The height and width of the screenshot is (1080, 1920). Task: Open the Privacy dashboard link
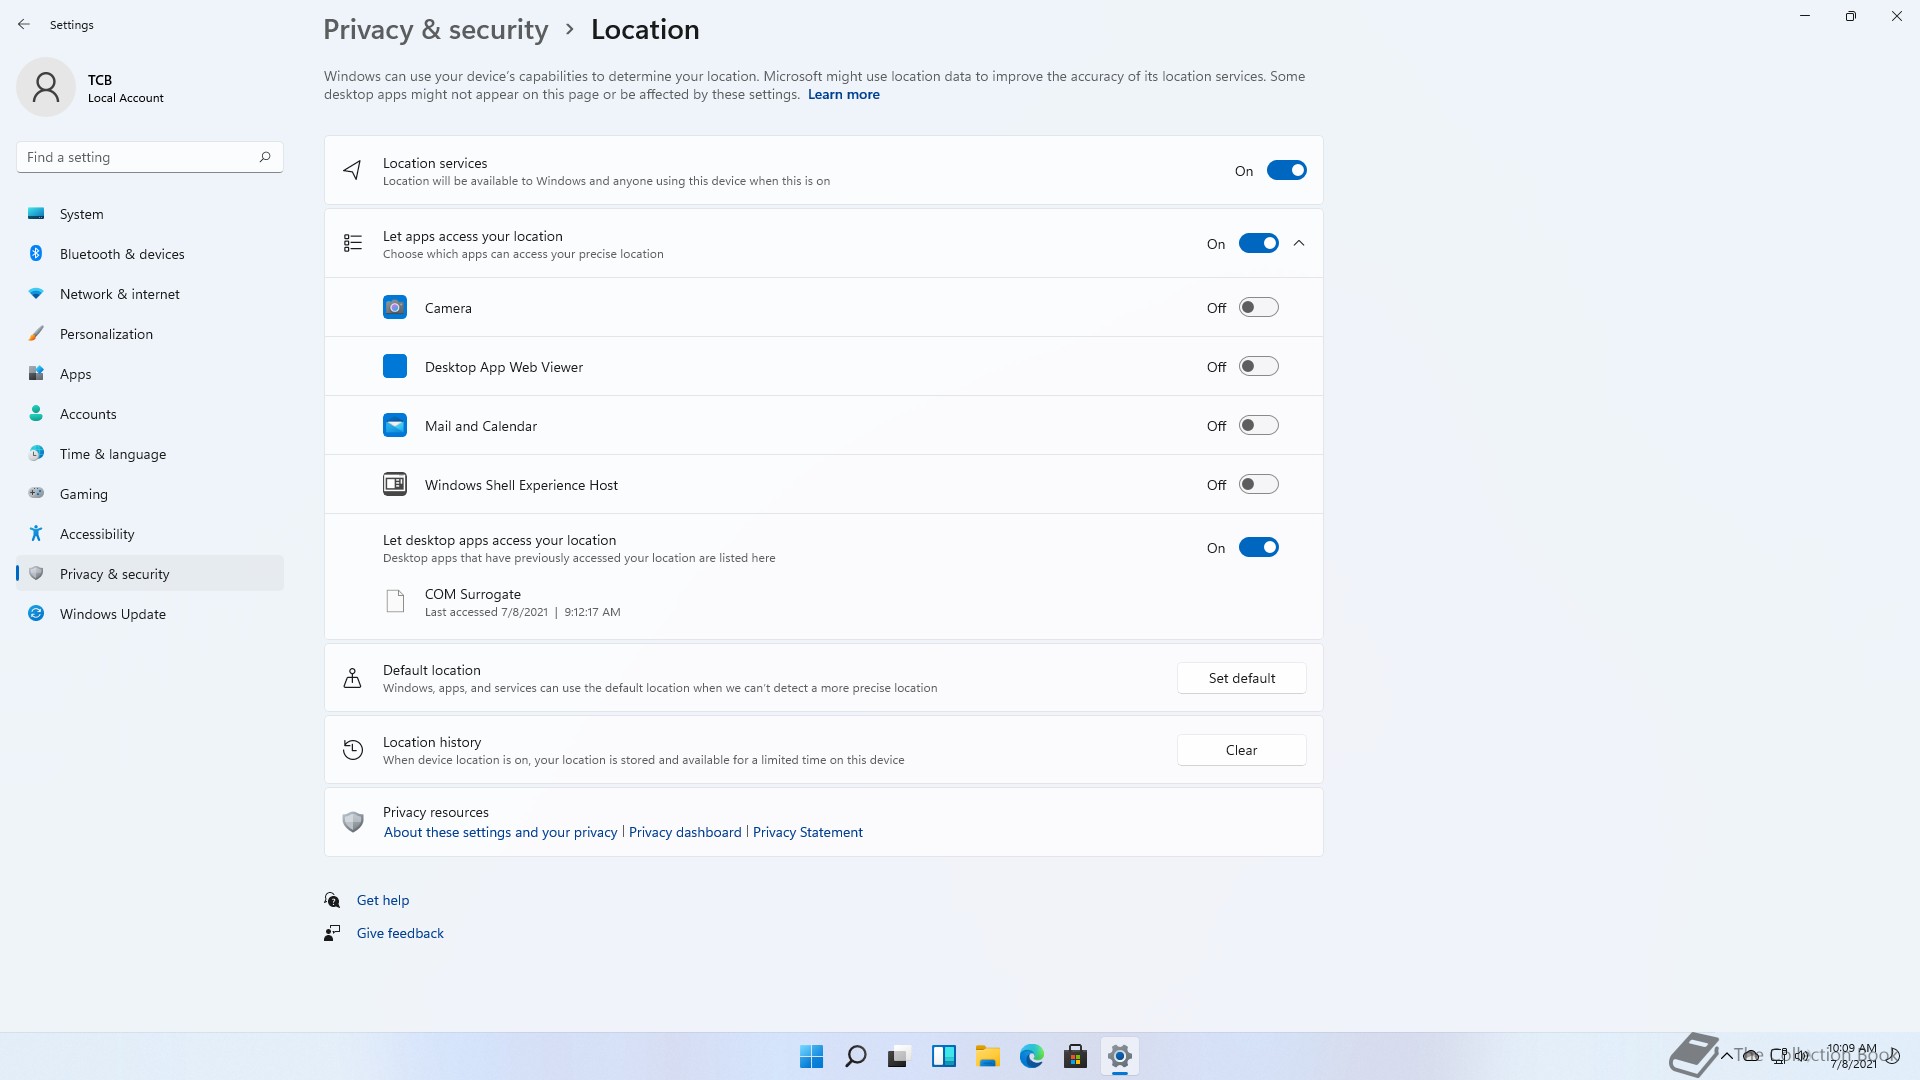pyautogui.click(x=685, y=832)
